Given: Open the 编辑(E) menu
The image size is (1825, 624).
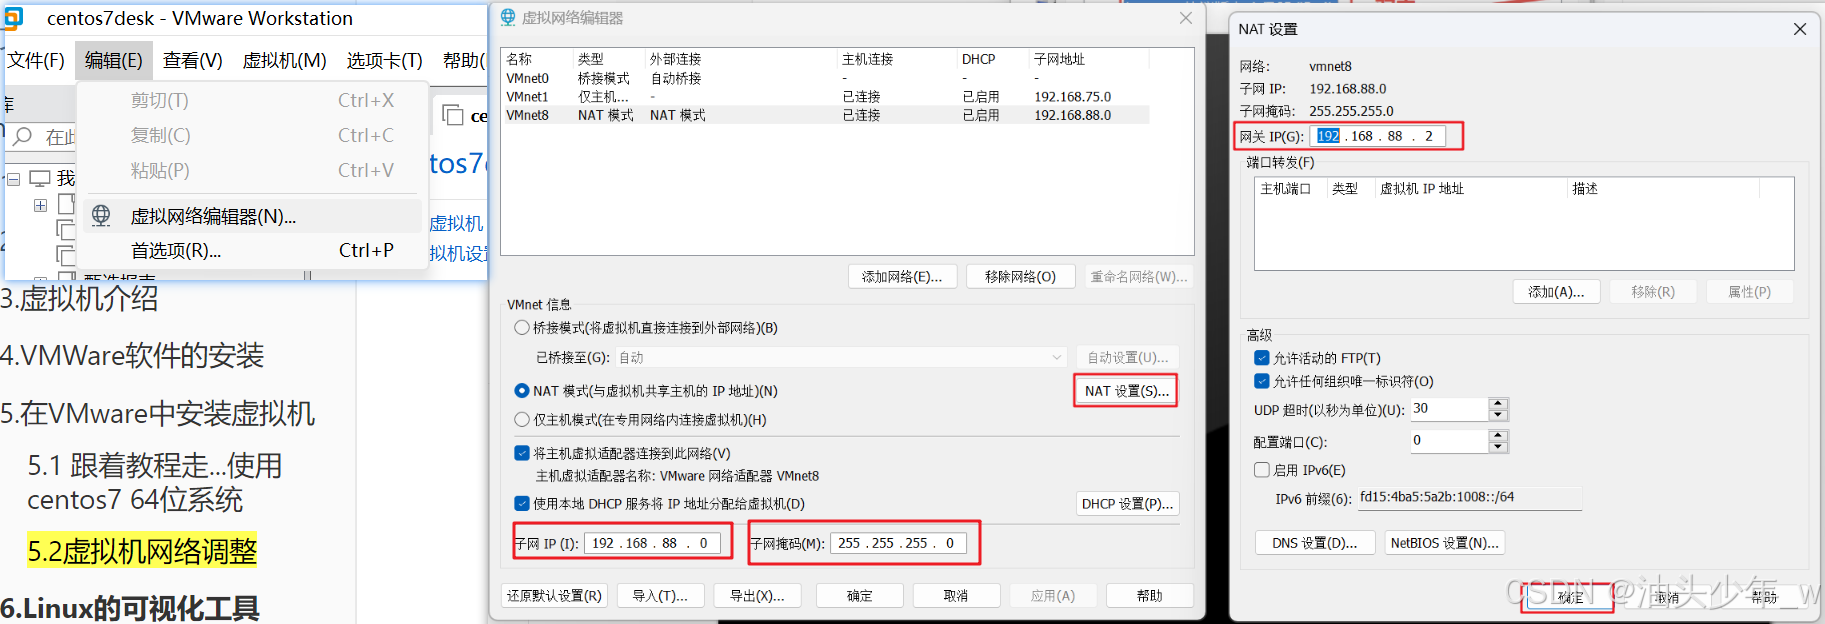Looking at the screenshot, I should pos(114,61).
